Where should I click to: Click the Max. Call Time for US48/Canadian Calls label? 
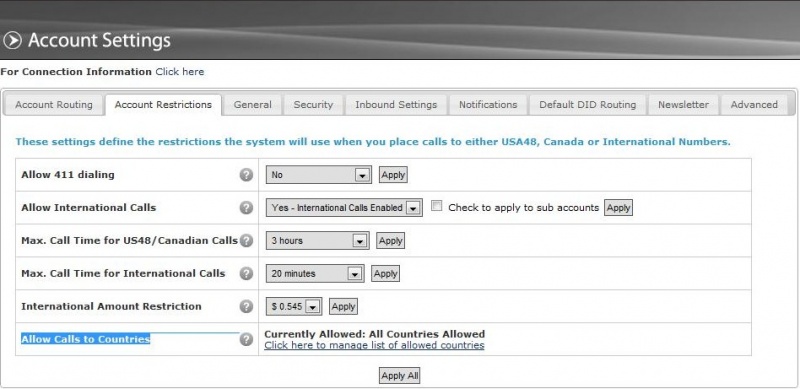(130, 240)
